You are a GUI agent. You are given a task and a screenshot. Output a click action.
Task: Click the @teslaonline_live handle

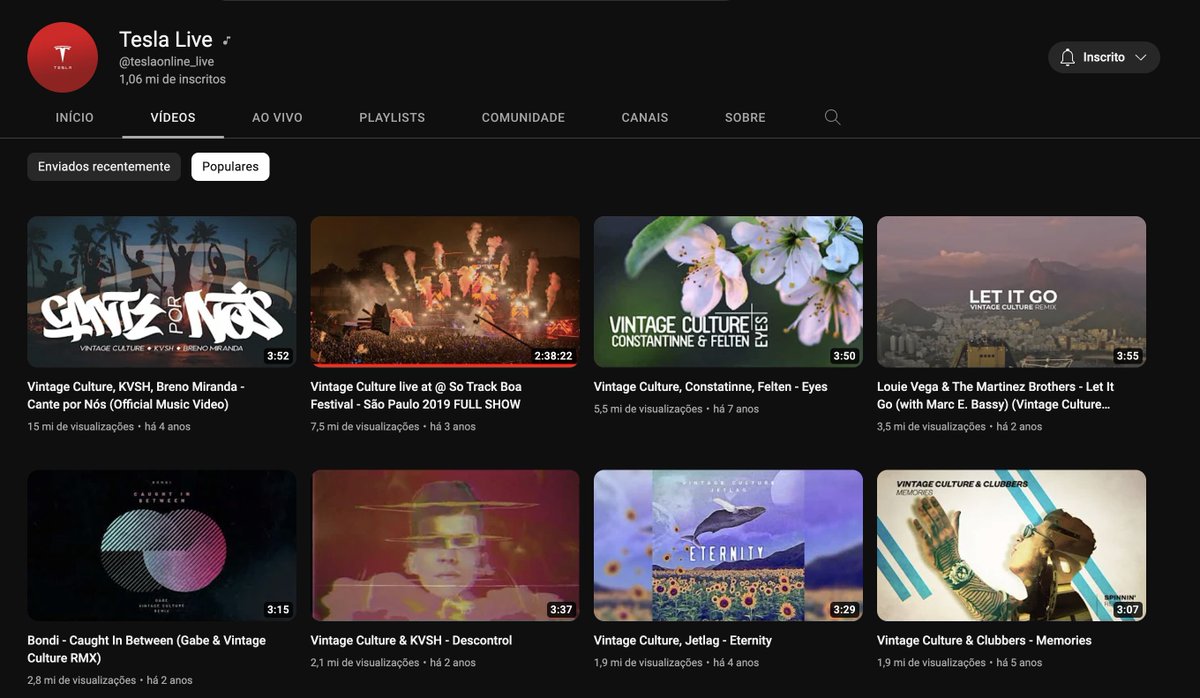[167, 62]
